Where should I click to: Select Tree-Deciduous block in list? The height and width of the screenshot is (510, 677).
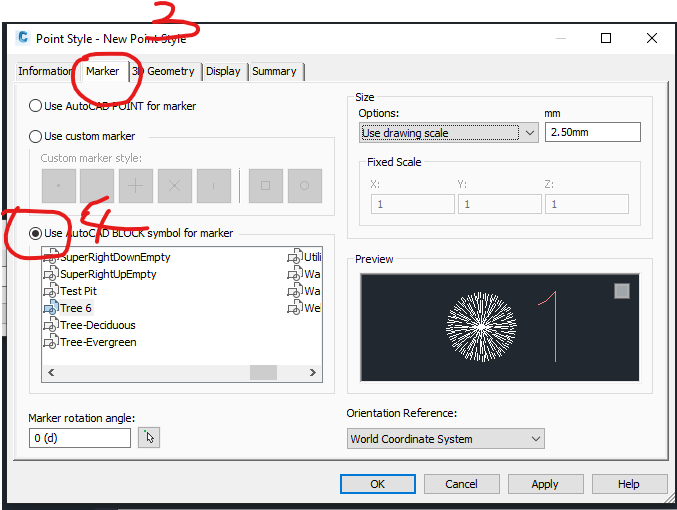(x=98, y=325)
